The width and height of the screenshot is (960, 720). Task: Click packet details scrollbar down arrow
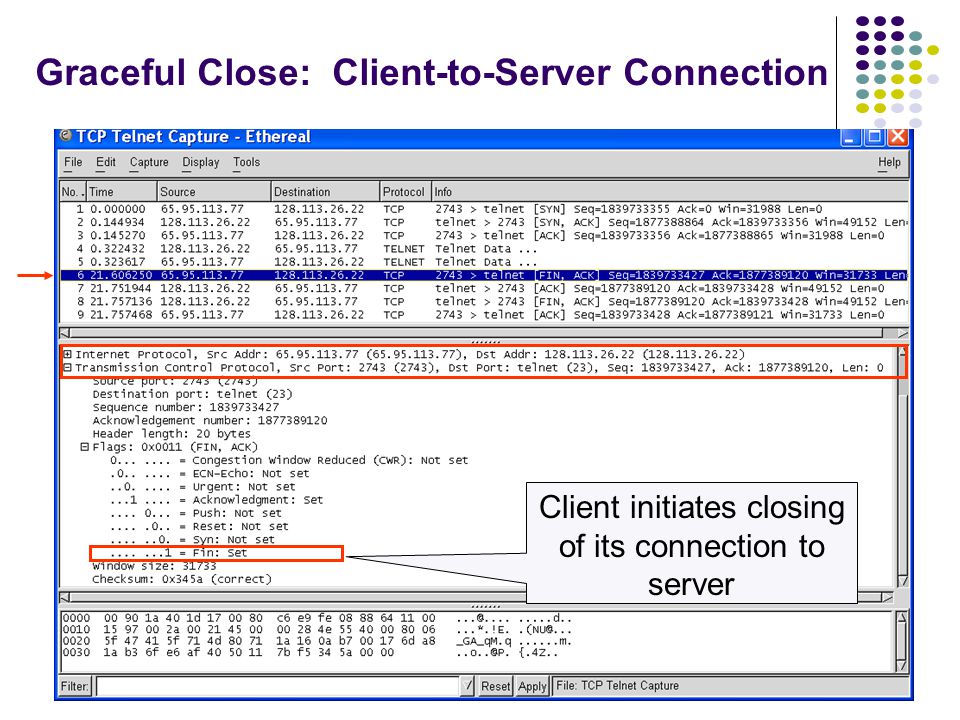902,580
